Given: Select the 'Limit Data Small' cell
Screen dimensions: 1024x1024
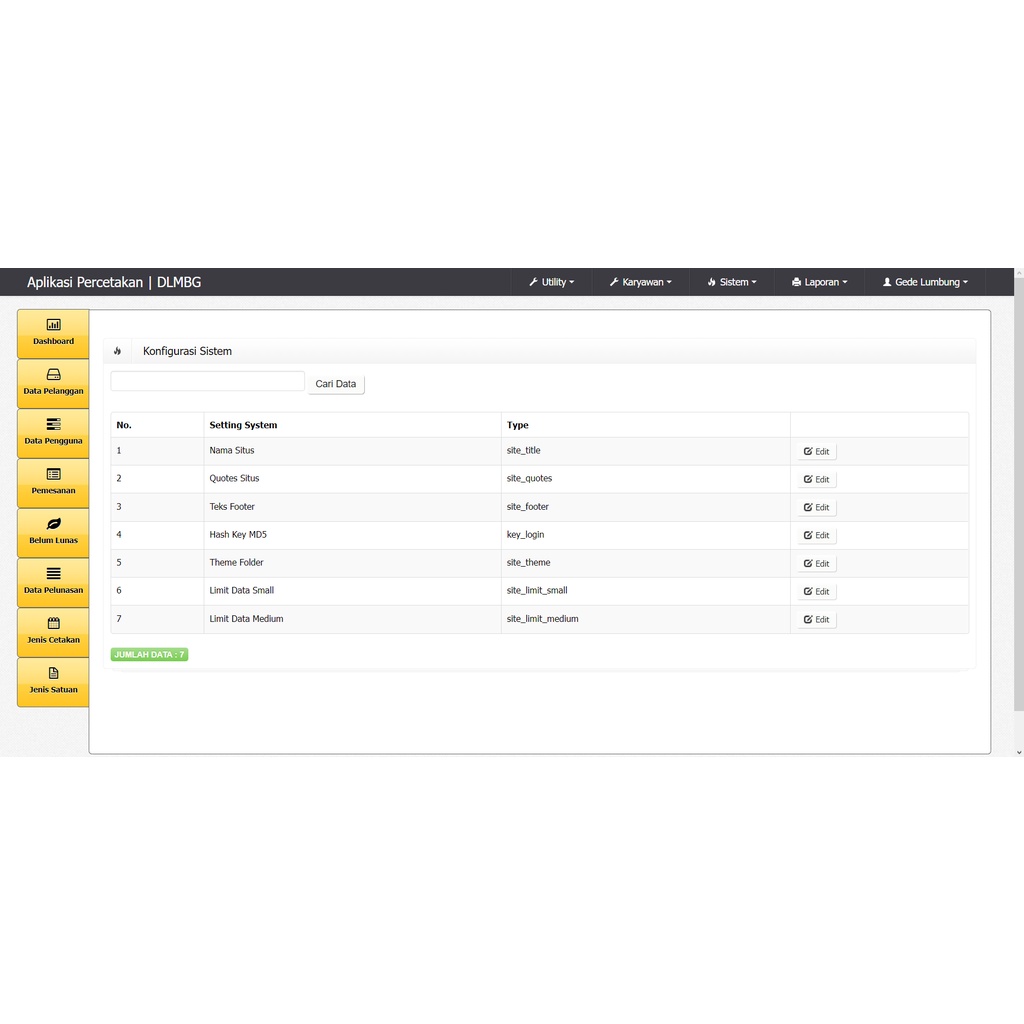Looking at the screenshot, I should point(352,591).
